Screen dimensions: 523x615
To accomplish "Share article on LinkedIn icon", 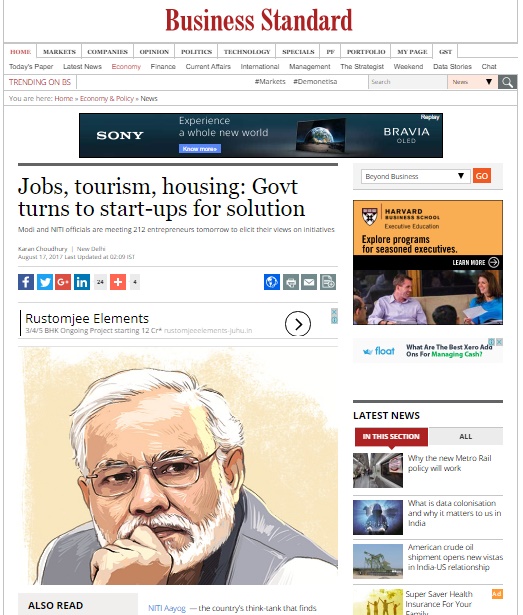I will 82,282.
